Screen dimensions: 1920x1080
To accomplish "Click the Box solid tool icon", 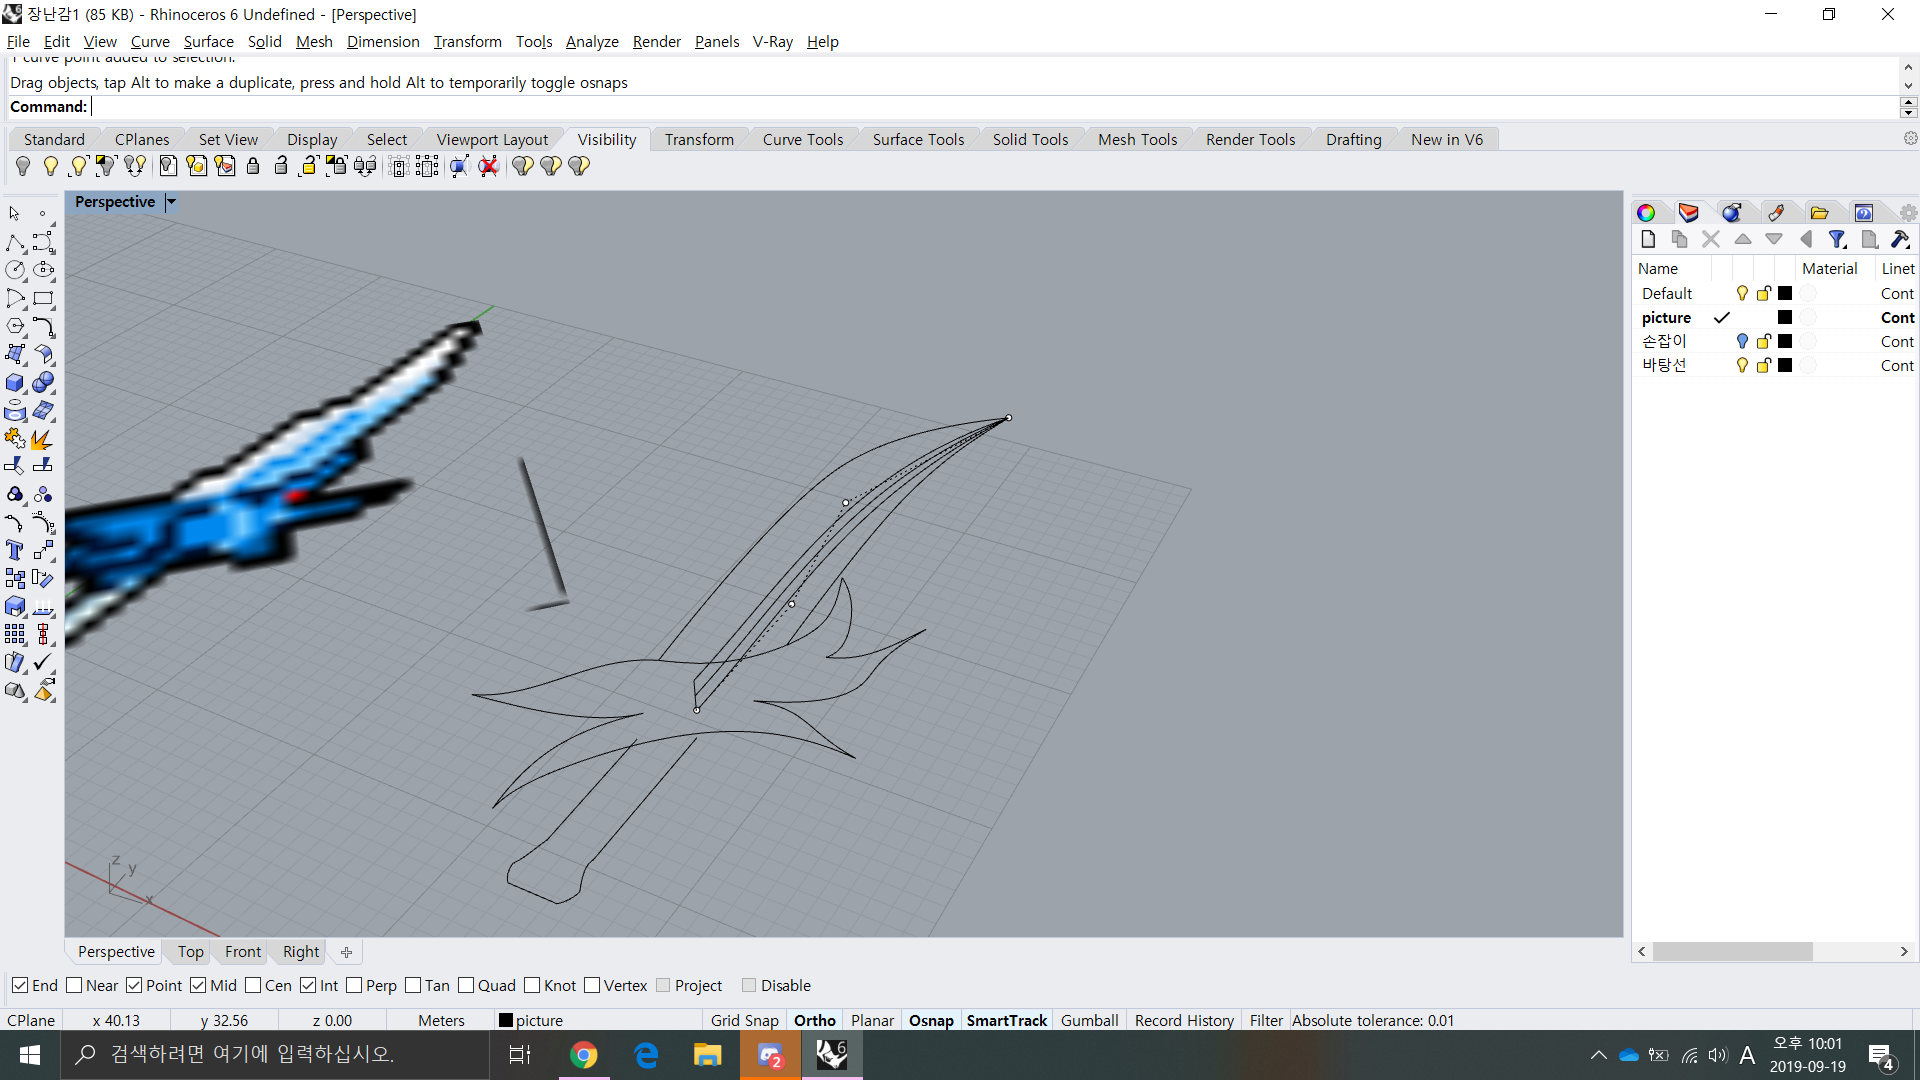I will pyautogui.click(x=15, y=383).
